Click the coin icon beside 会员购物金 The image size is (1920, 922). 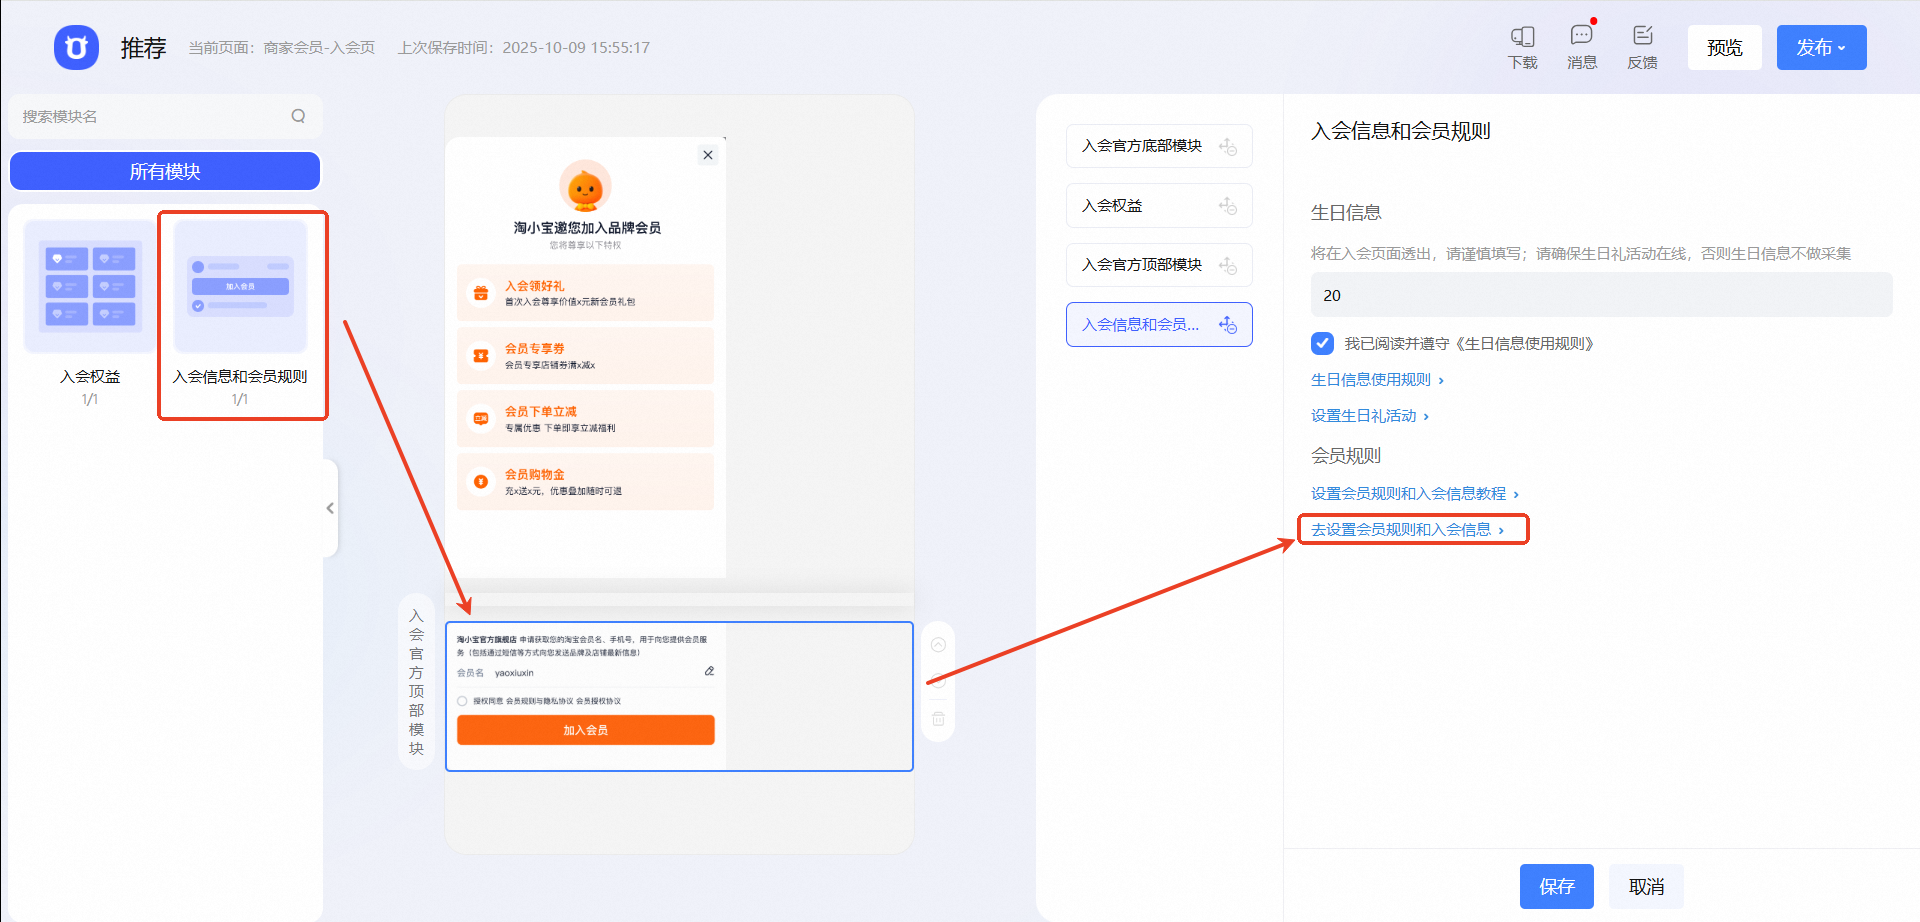click(481, 482)
